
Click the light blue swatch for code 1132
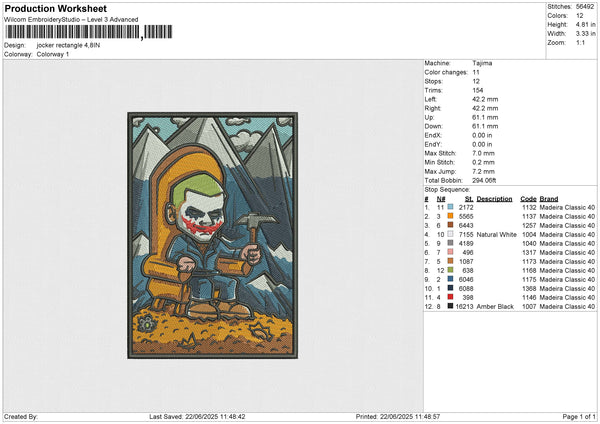pos(450,207)
